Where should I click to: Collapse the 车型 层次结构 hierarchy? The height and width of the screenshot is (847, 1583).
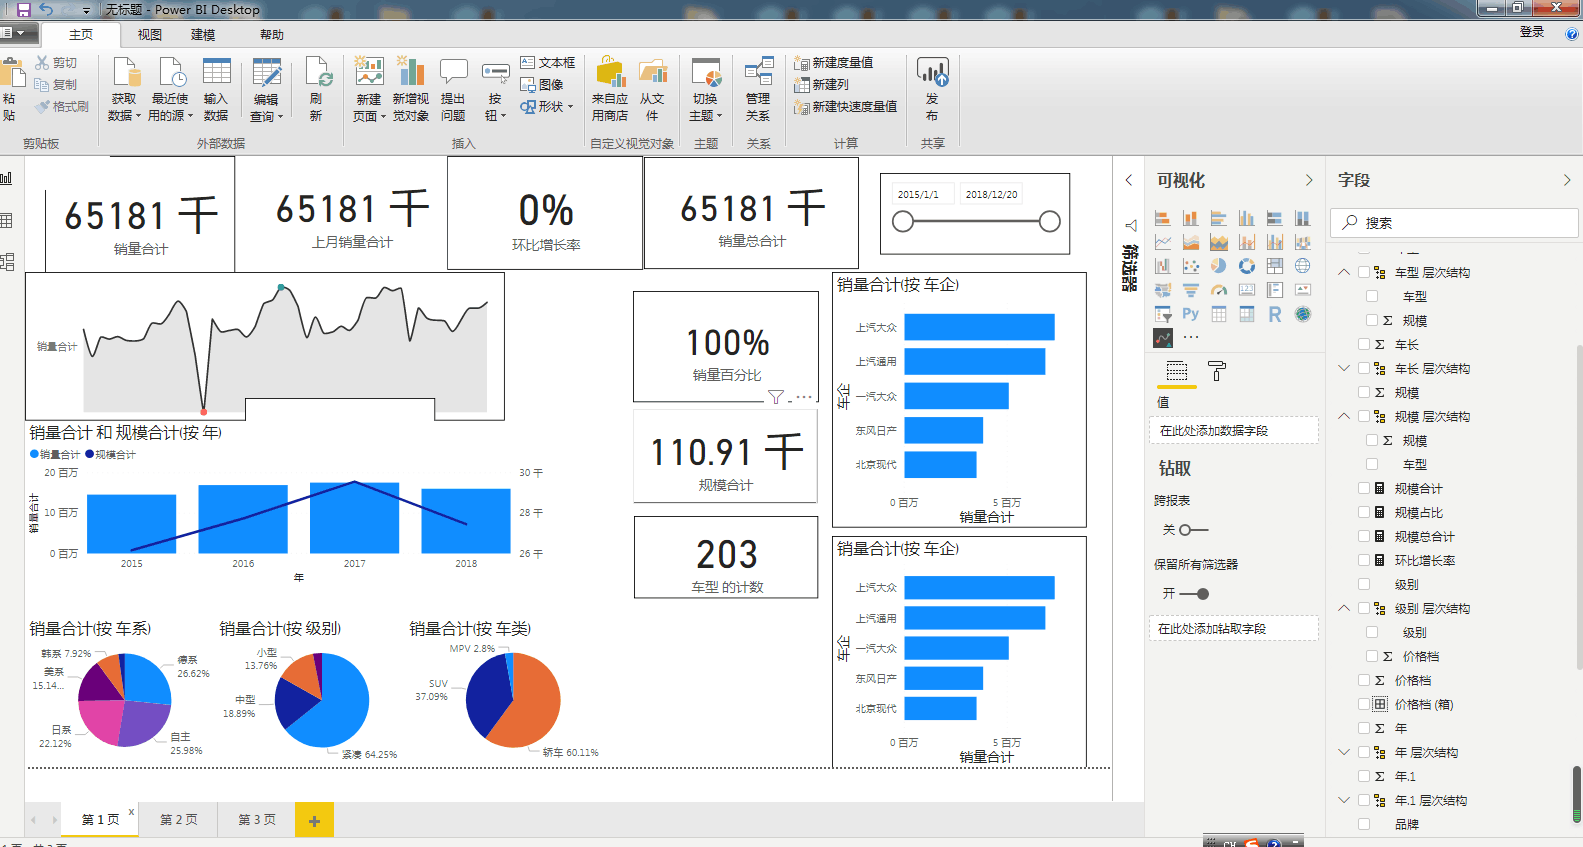coord(1344,272)
